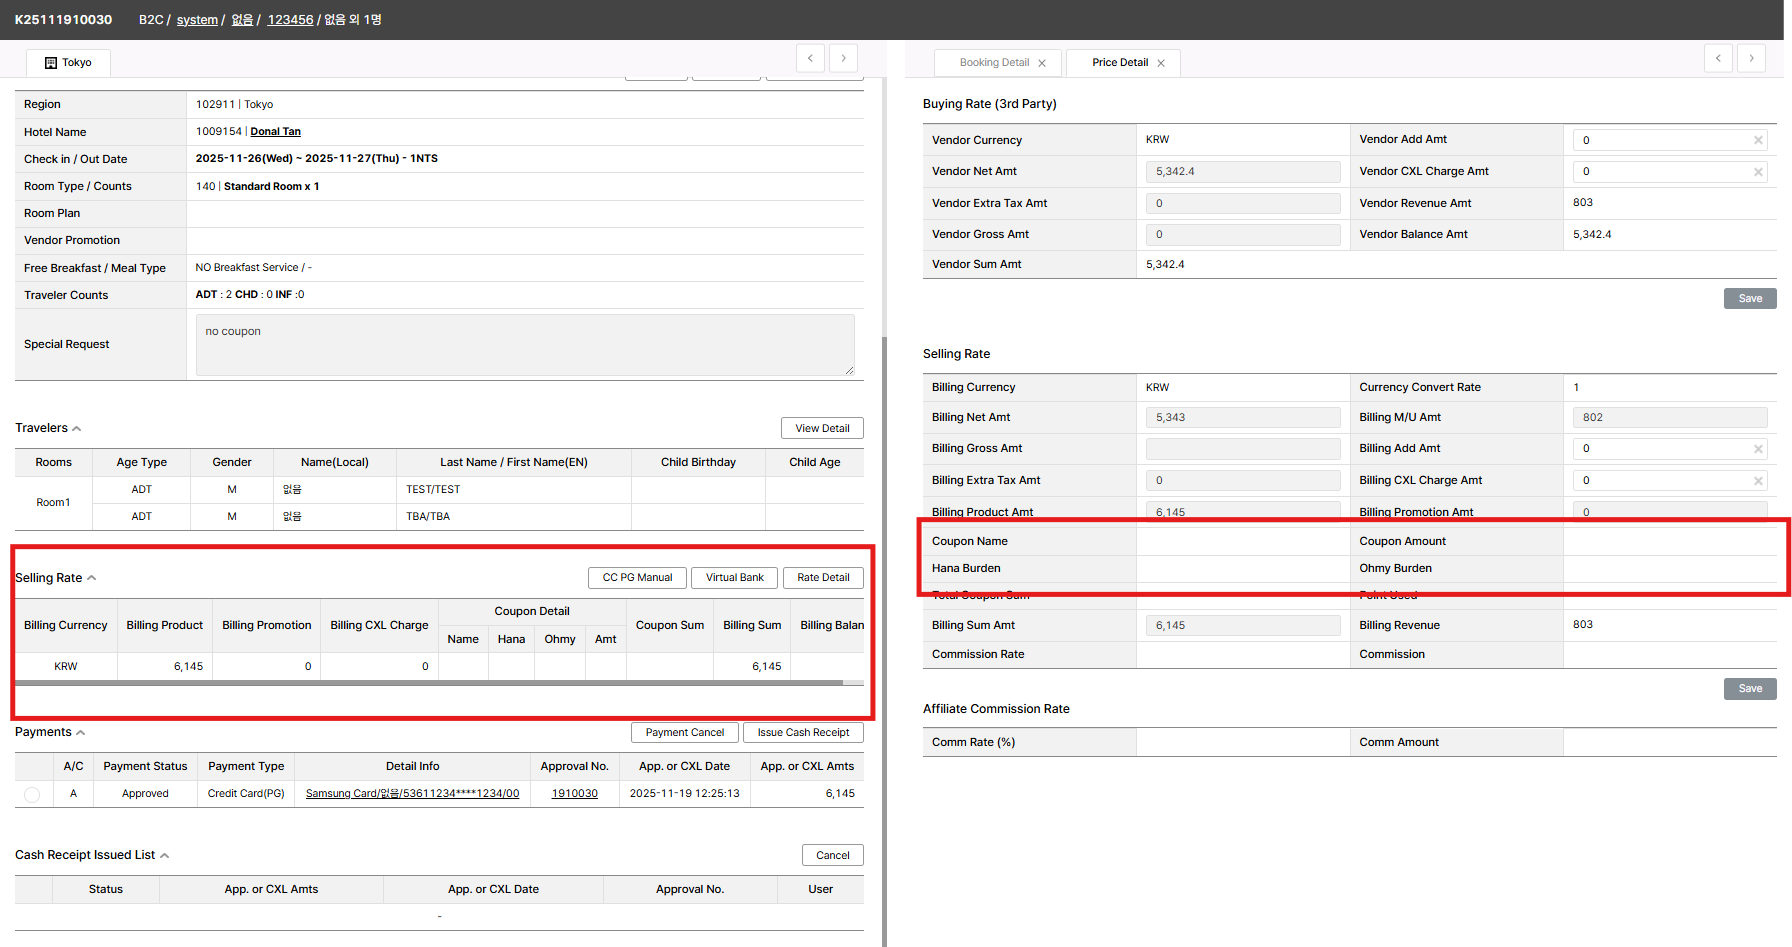Click left arrow in Tokyo tab navigation
This screenshot has height=947, width=1792.
tap(810, 58)
